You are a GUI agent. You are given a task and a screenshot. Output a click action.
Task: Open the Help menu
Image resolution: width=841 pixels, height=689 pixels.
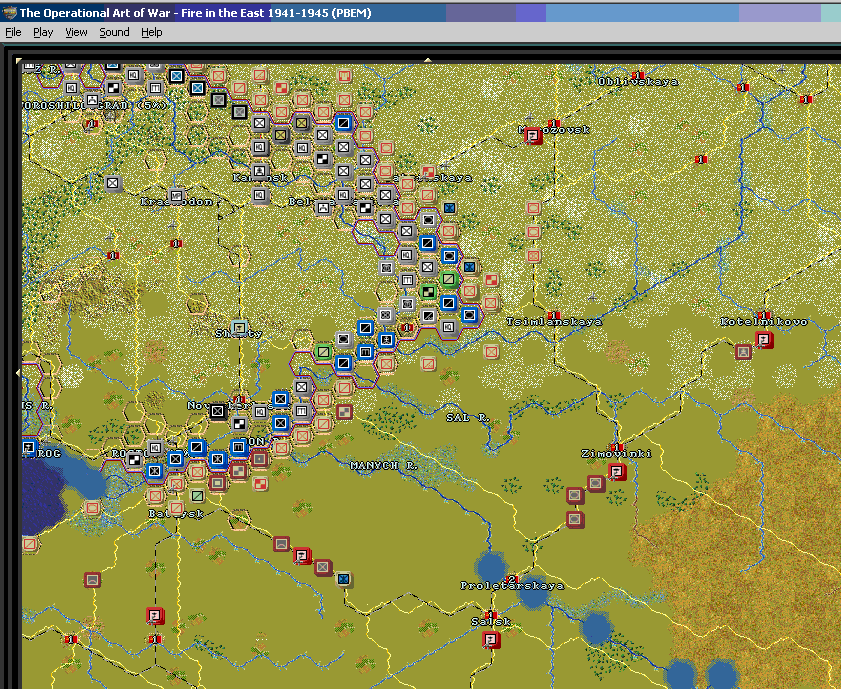152,32
